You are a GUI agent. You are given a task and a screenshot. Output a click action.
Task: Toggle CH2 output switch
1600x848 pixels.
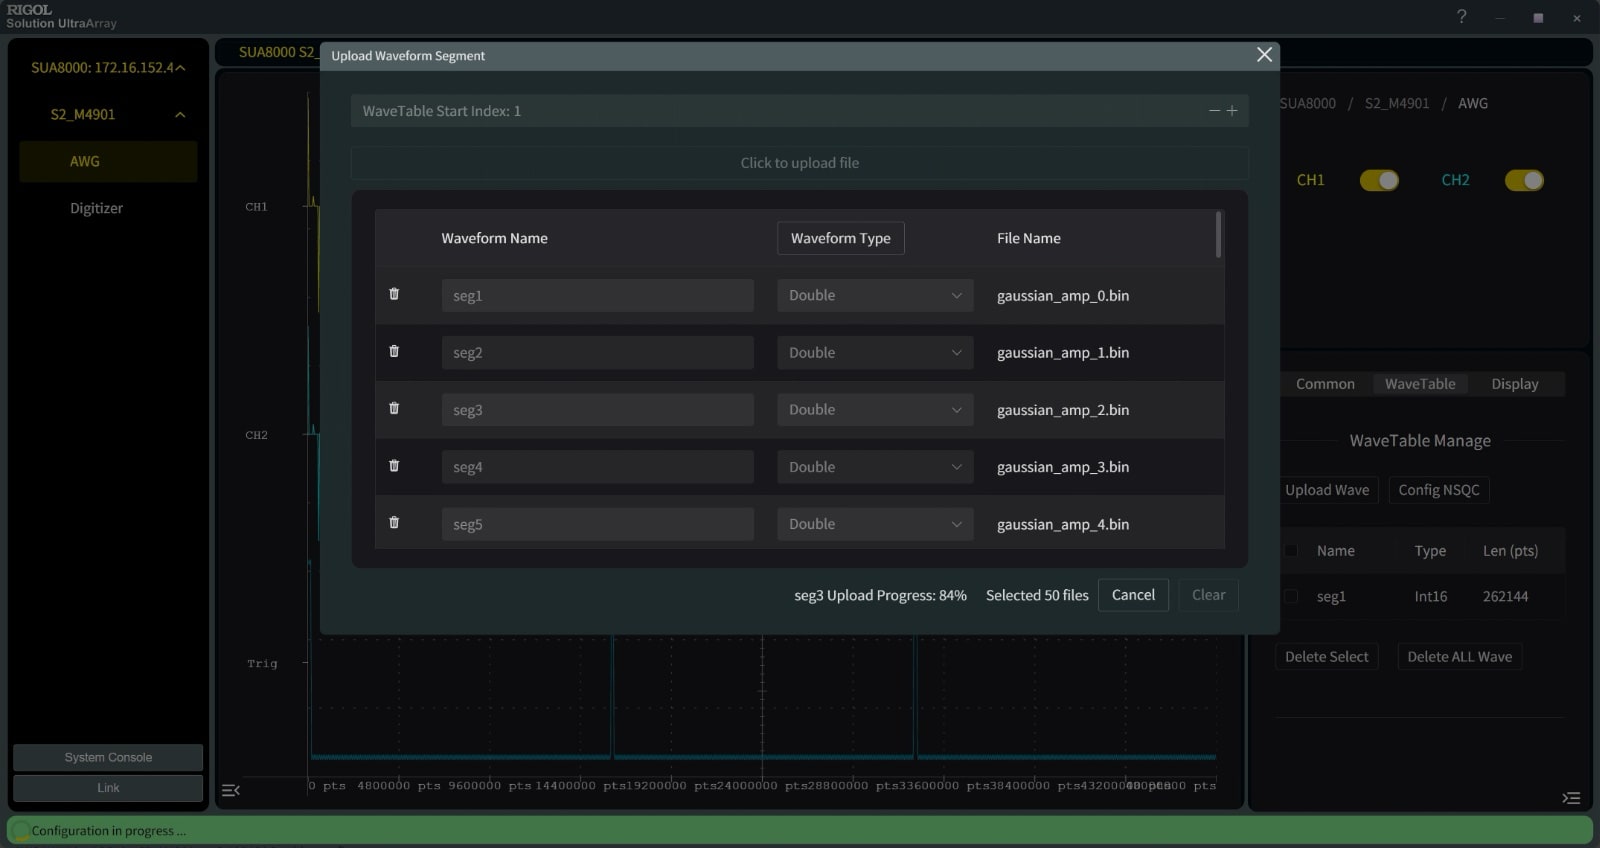point(1524,180)
